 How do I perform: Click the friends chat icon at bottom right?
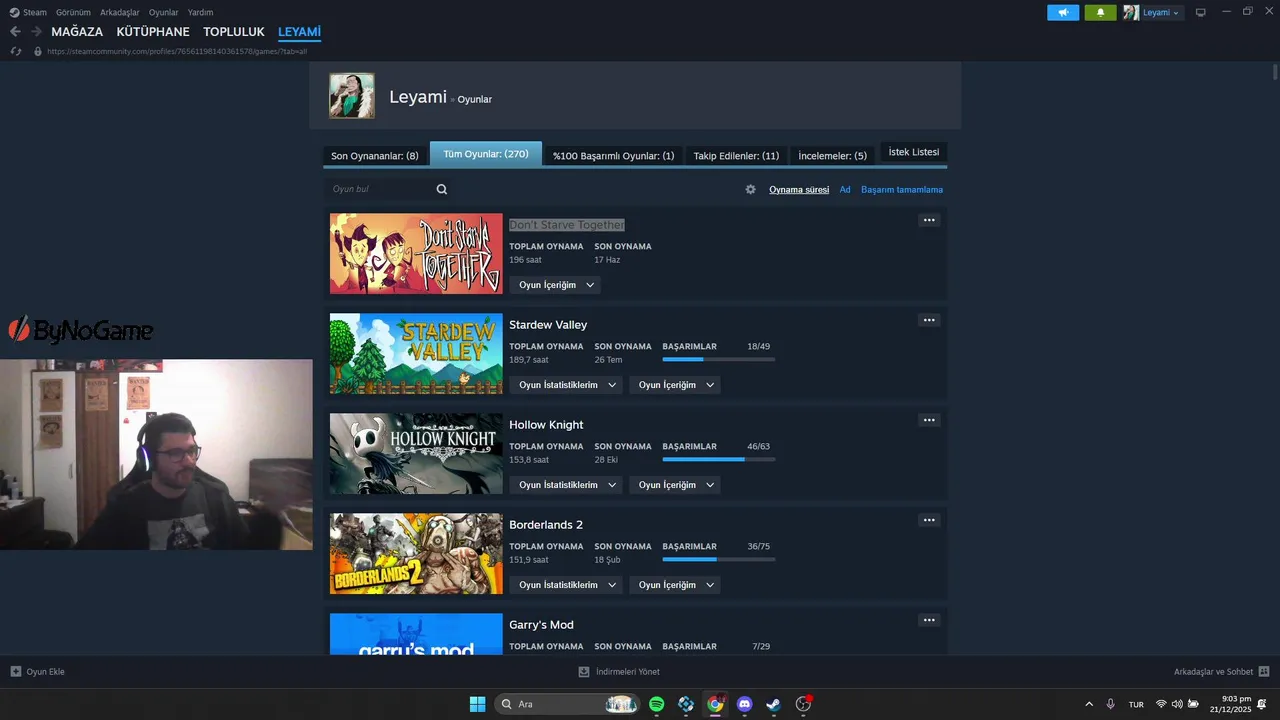tap(1264, 672)
